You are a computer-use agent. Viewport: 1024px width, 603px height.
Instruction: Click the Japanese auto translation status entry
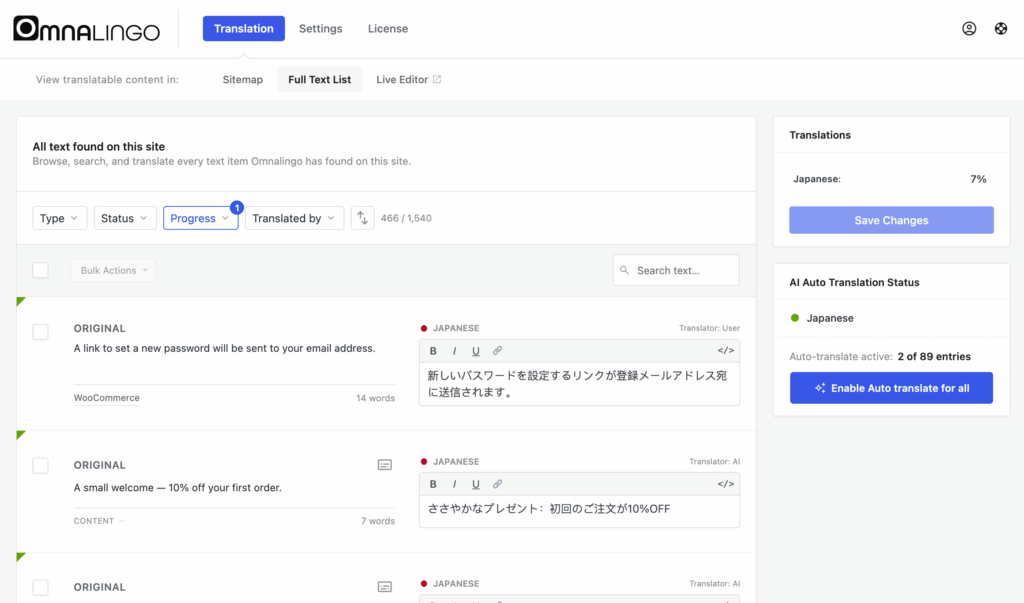[x=822, y=318]
